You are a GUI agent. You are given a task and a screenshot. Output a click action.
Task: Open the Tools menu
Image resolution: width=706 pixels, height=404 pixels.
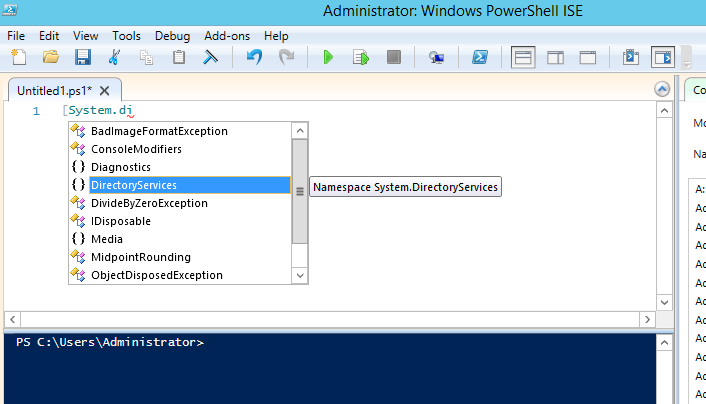pyautogui.click(x=126, y=36)
